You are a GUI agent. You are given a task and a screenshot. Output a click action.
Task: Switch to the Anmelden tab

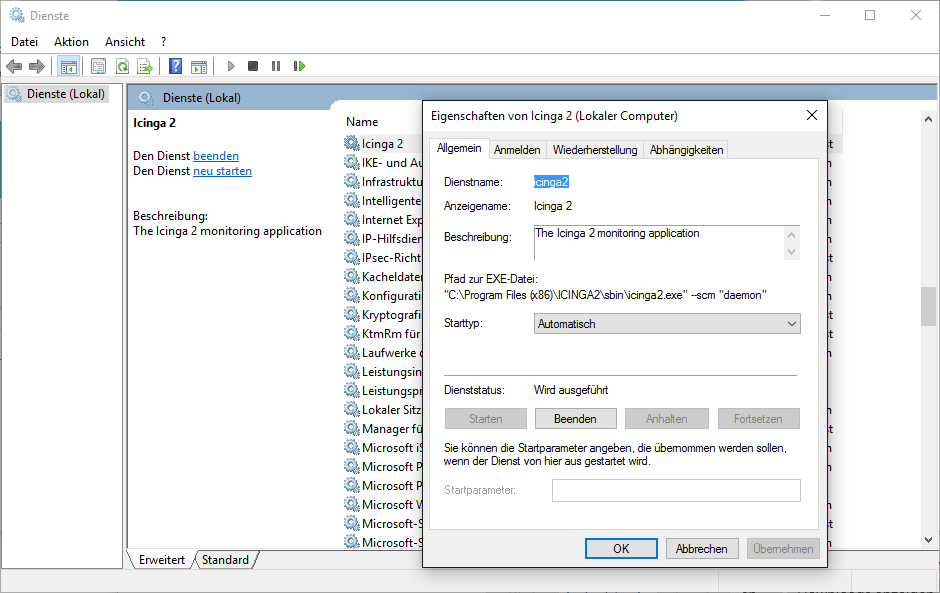tap(517, 150)
